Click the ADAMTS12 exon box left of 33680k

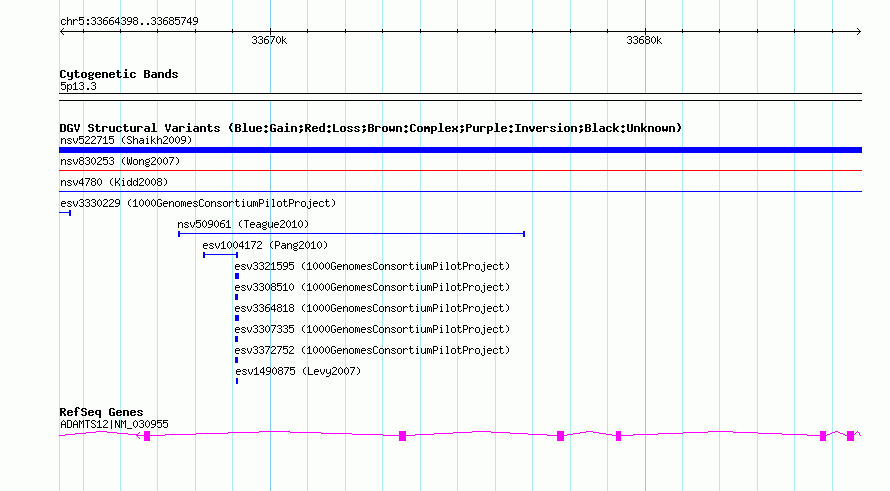pyautogui.click(x=619, y=436)
